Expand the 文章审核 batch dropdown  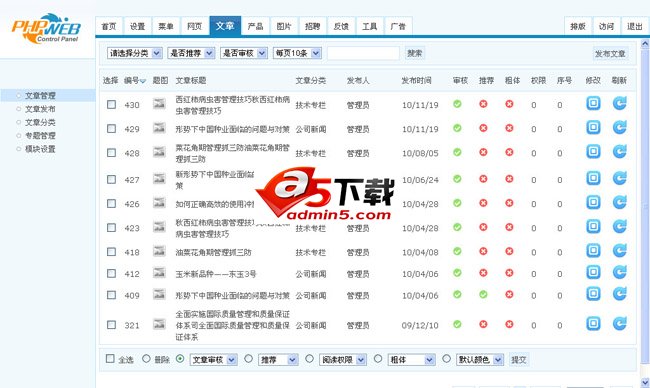click(214, 359)
